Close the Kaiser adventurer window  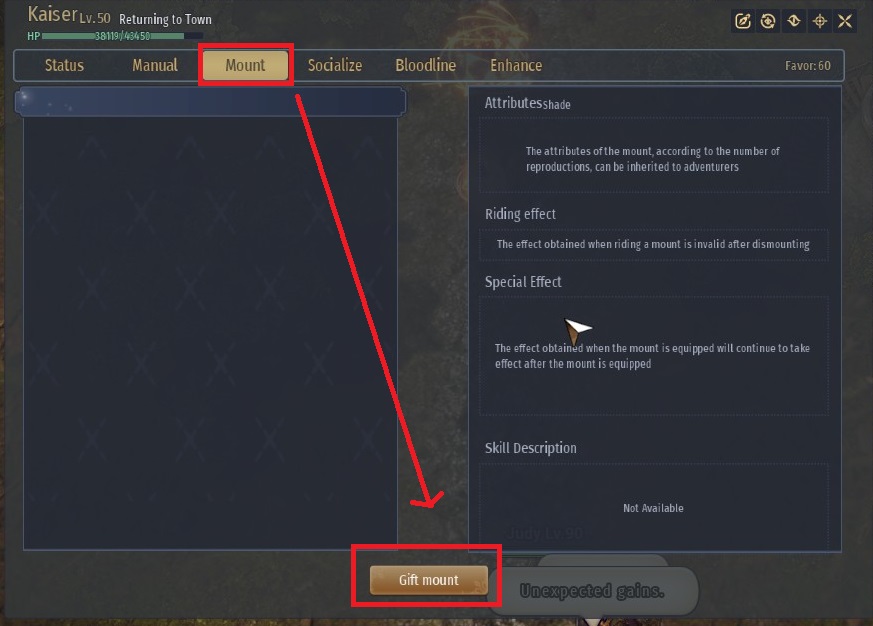[x=845, y=21]
